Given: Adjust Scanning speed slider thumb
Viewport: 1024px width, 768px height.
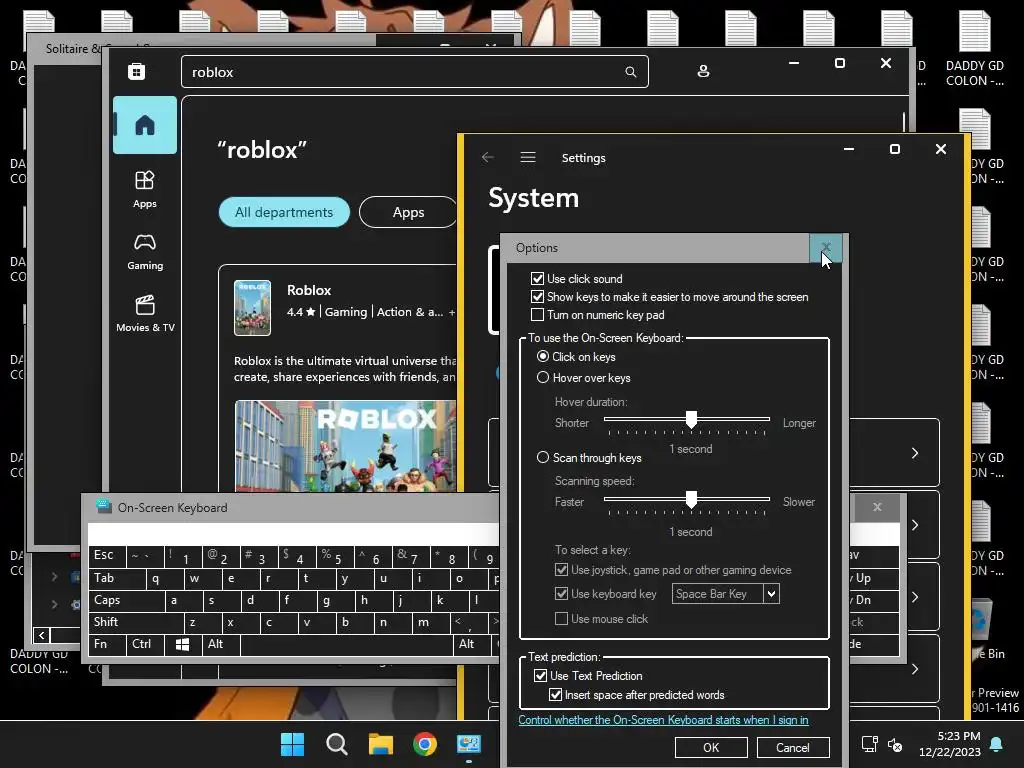Looking at the screenshot, I should (691, 500).
